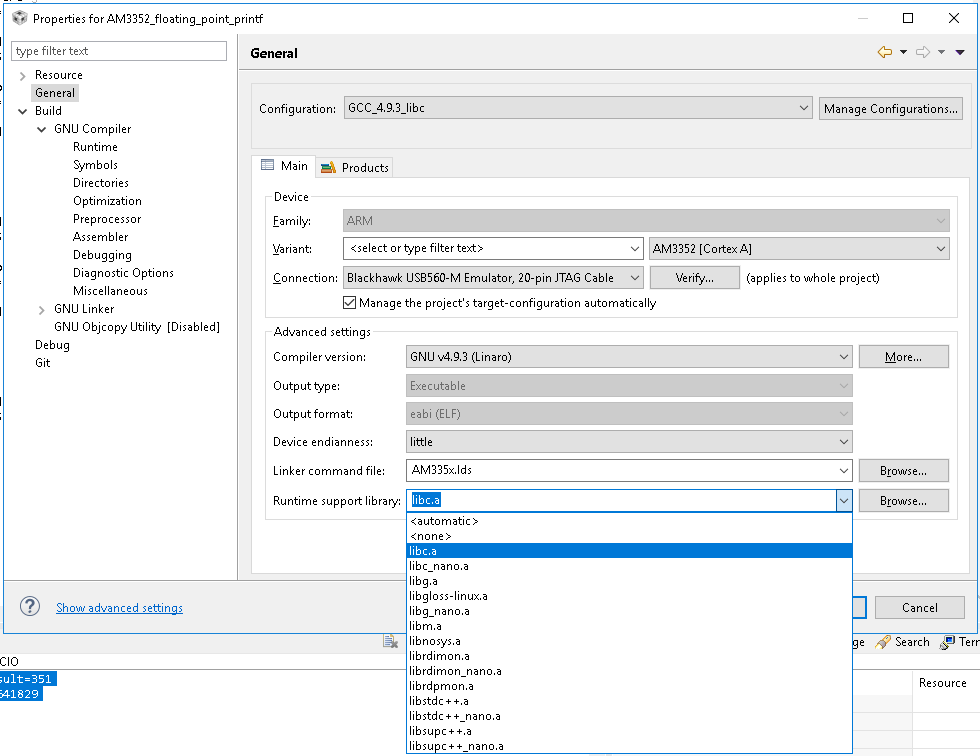The width and height of the screenshot is (980, 756).
Task: Open the dialog view menu triangle
Action: click(960, 53)
